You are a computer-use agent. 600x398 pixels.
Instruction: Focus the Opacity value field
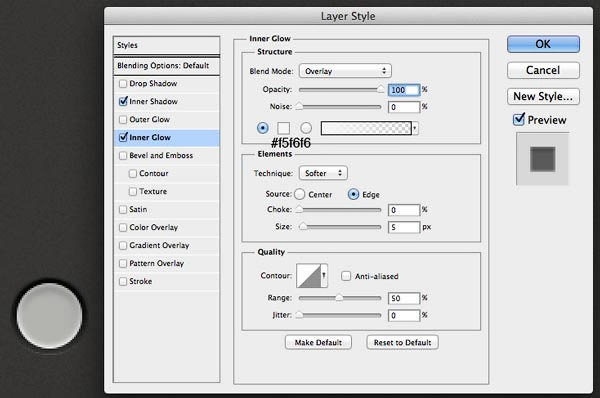[404, 90]
